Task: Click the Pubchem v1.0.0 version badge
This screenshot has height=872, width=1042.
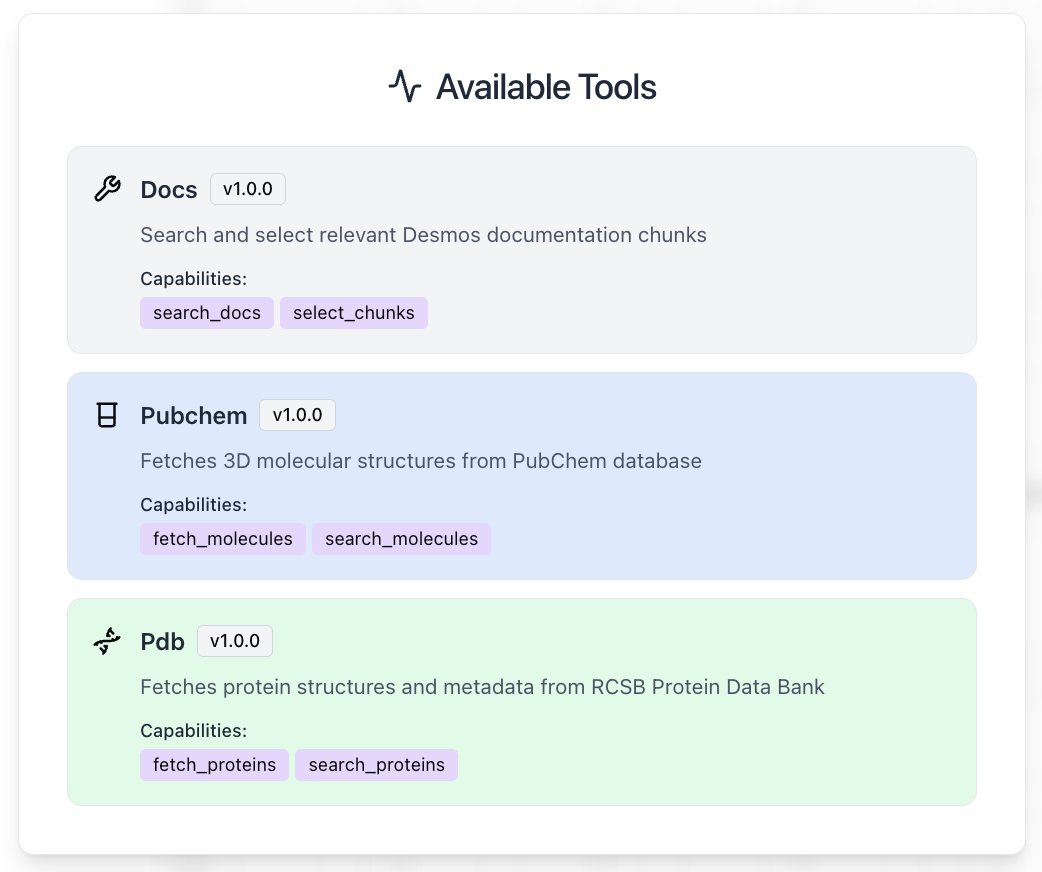Action: [x=297, y=415]
